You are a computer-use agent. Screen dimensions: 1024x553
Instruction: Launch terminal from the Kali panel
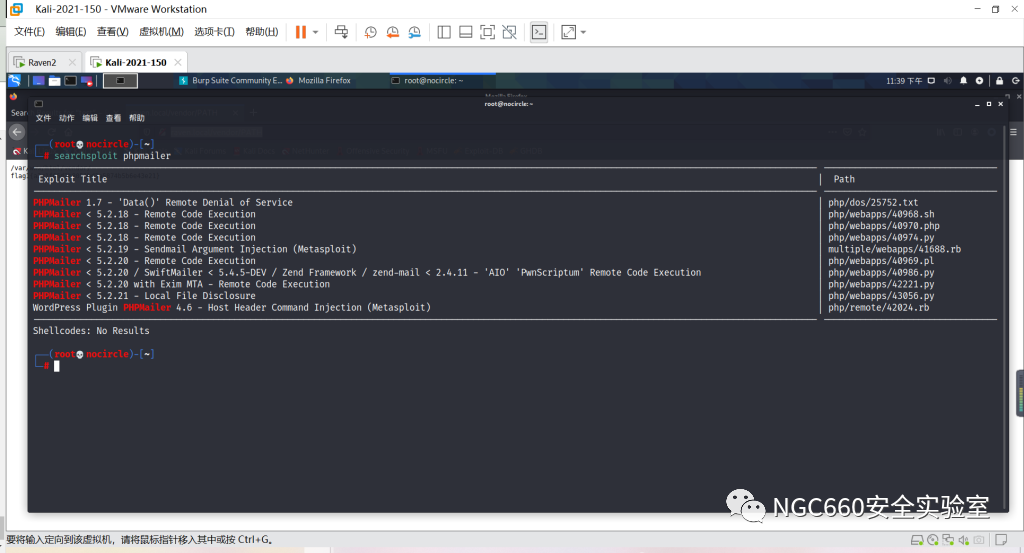tap(70, 80)
